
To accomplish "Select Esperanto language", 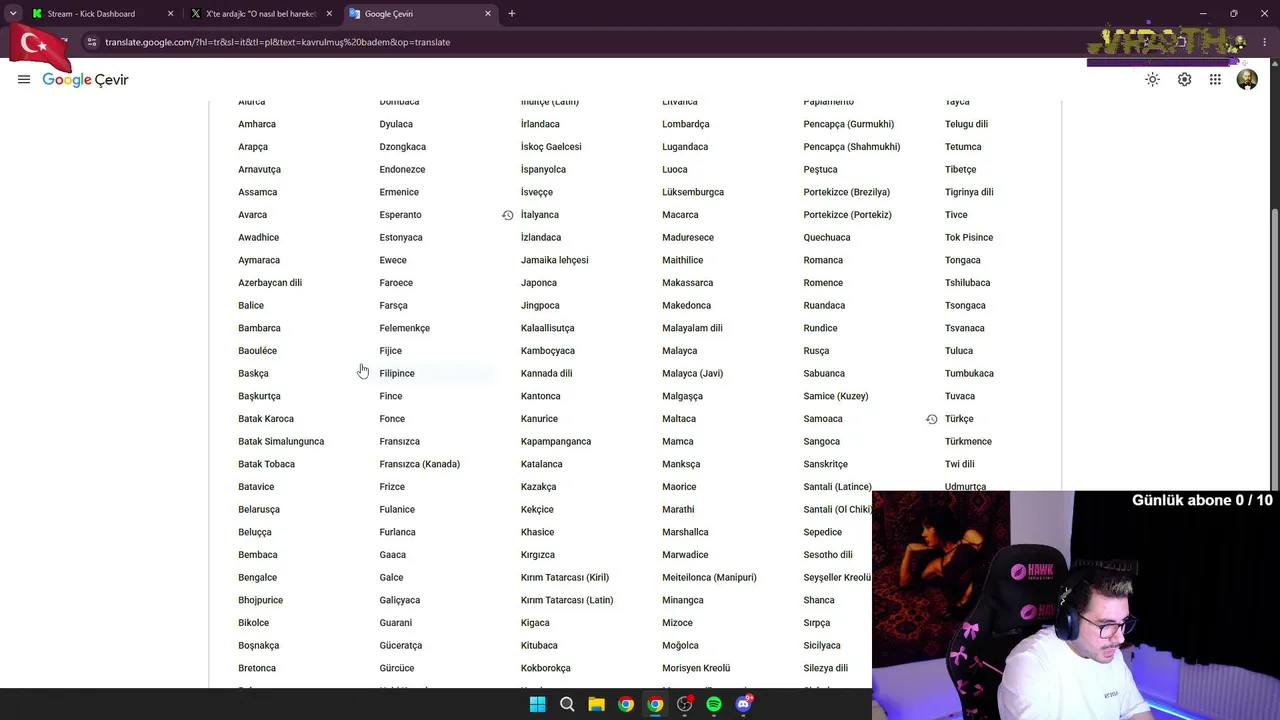I will click(x=400, y=215).
